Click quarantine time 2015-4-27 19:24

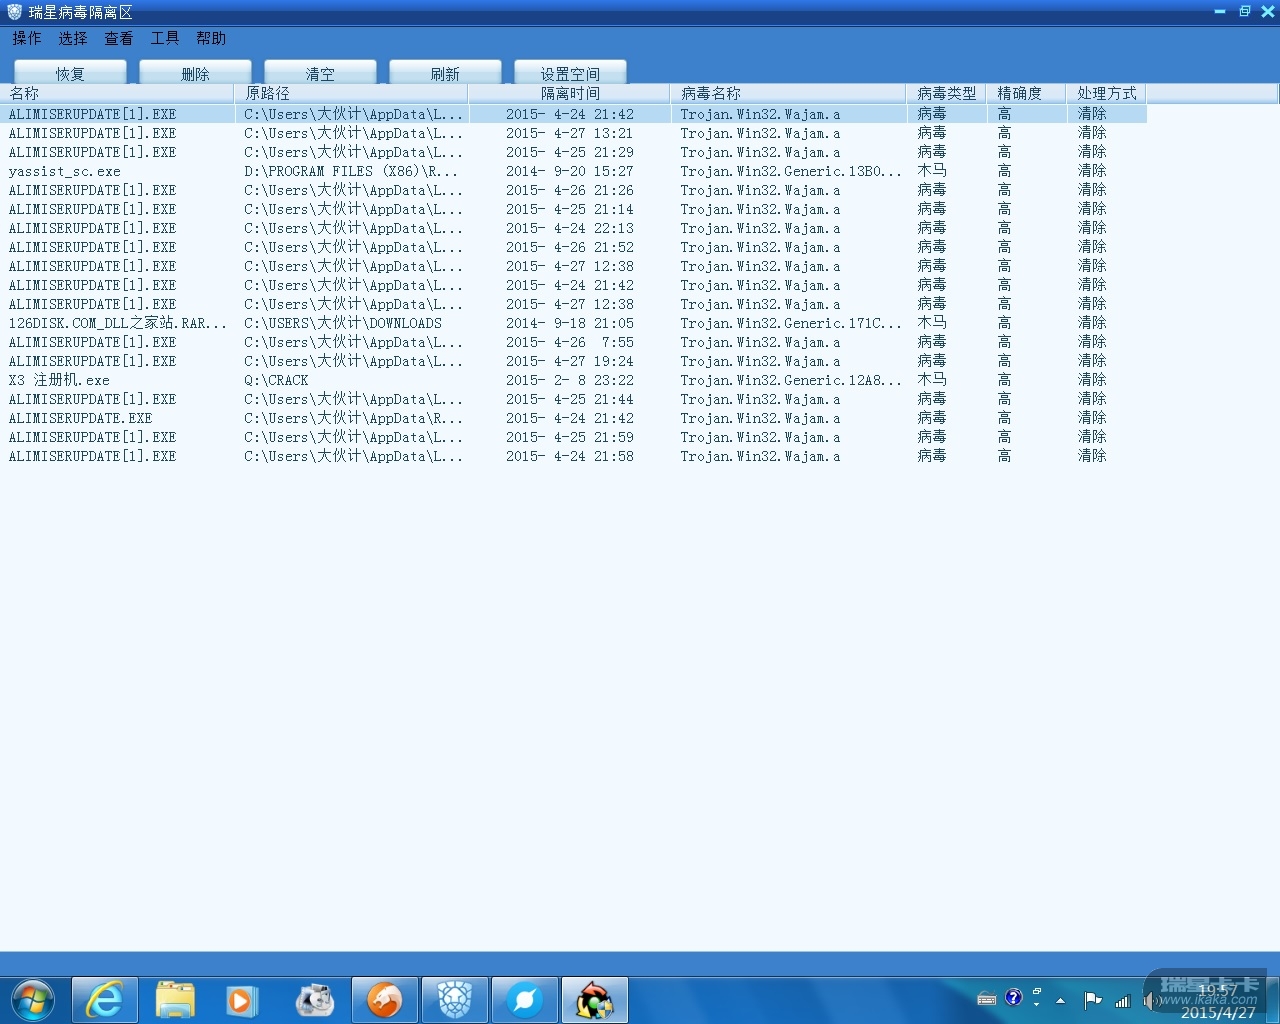click(x=570, y=361)
